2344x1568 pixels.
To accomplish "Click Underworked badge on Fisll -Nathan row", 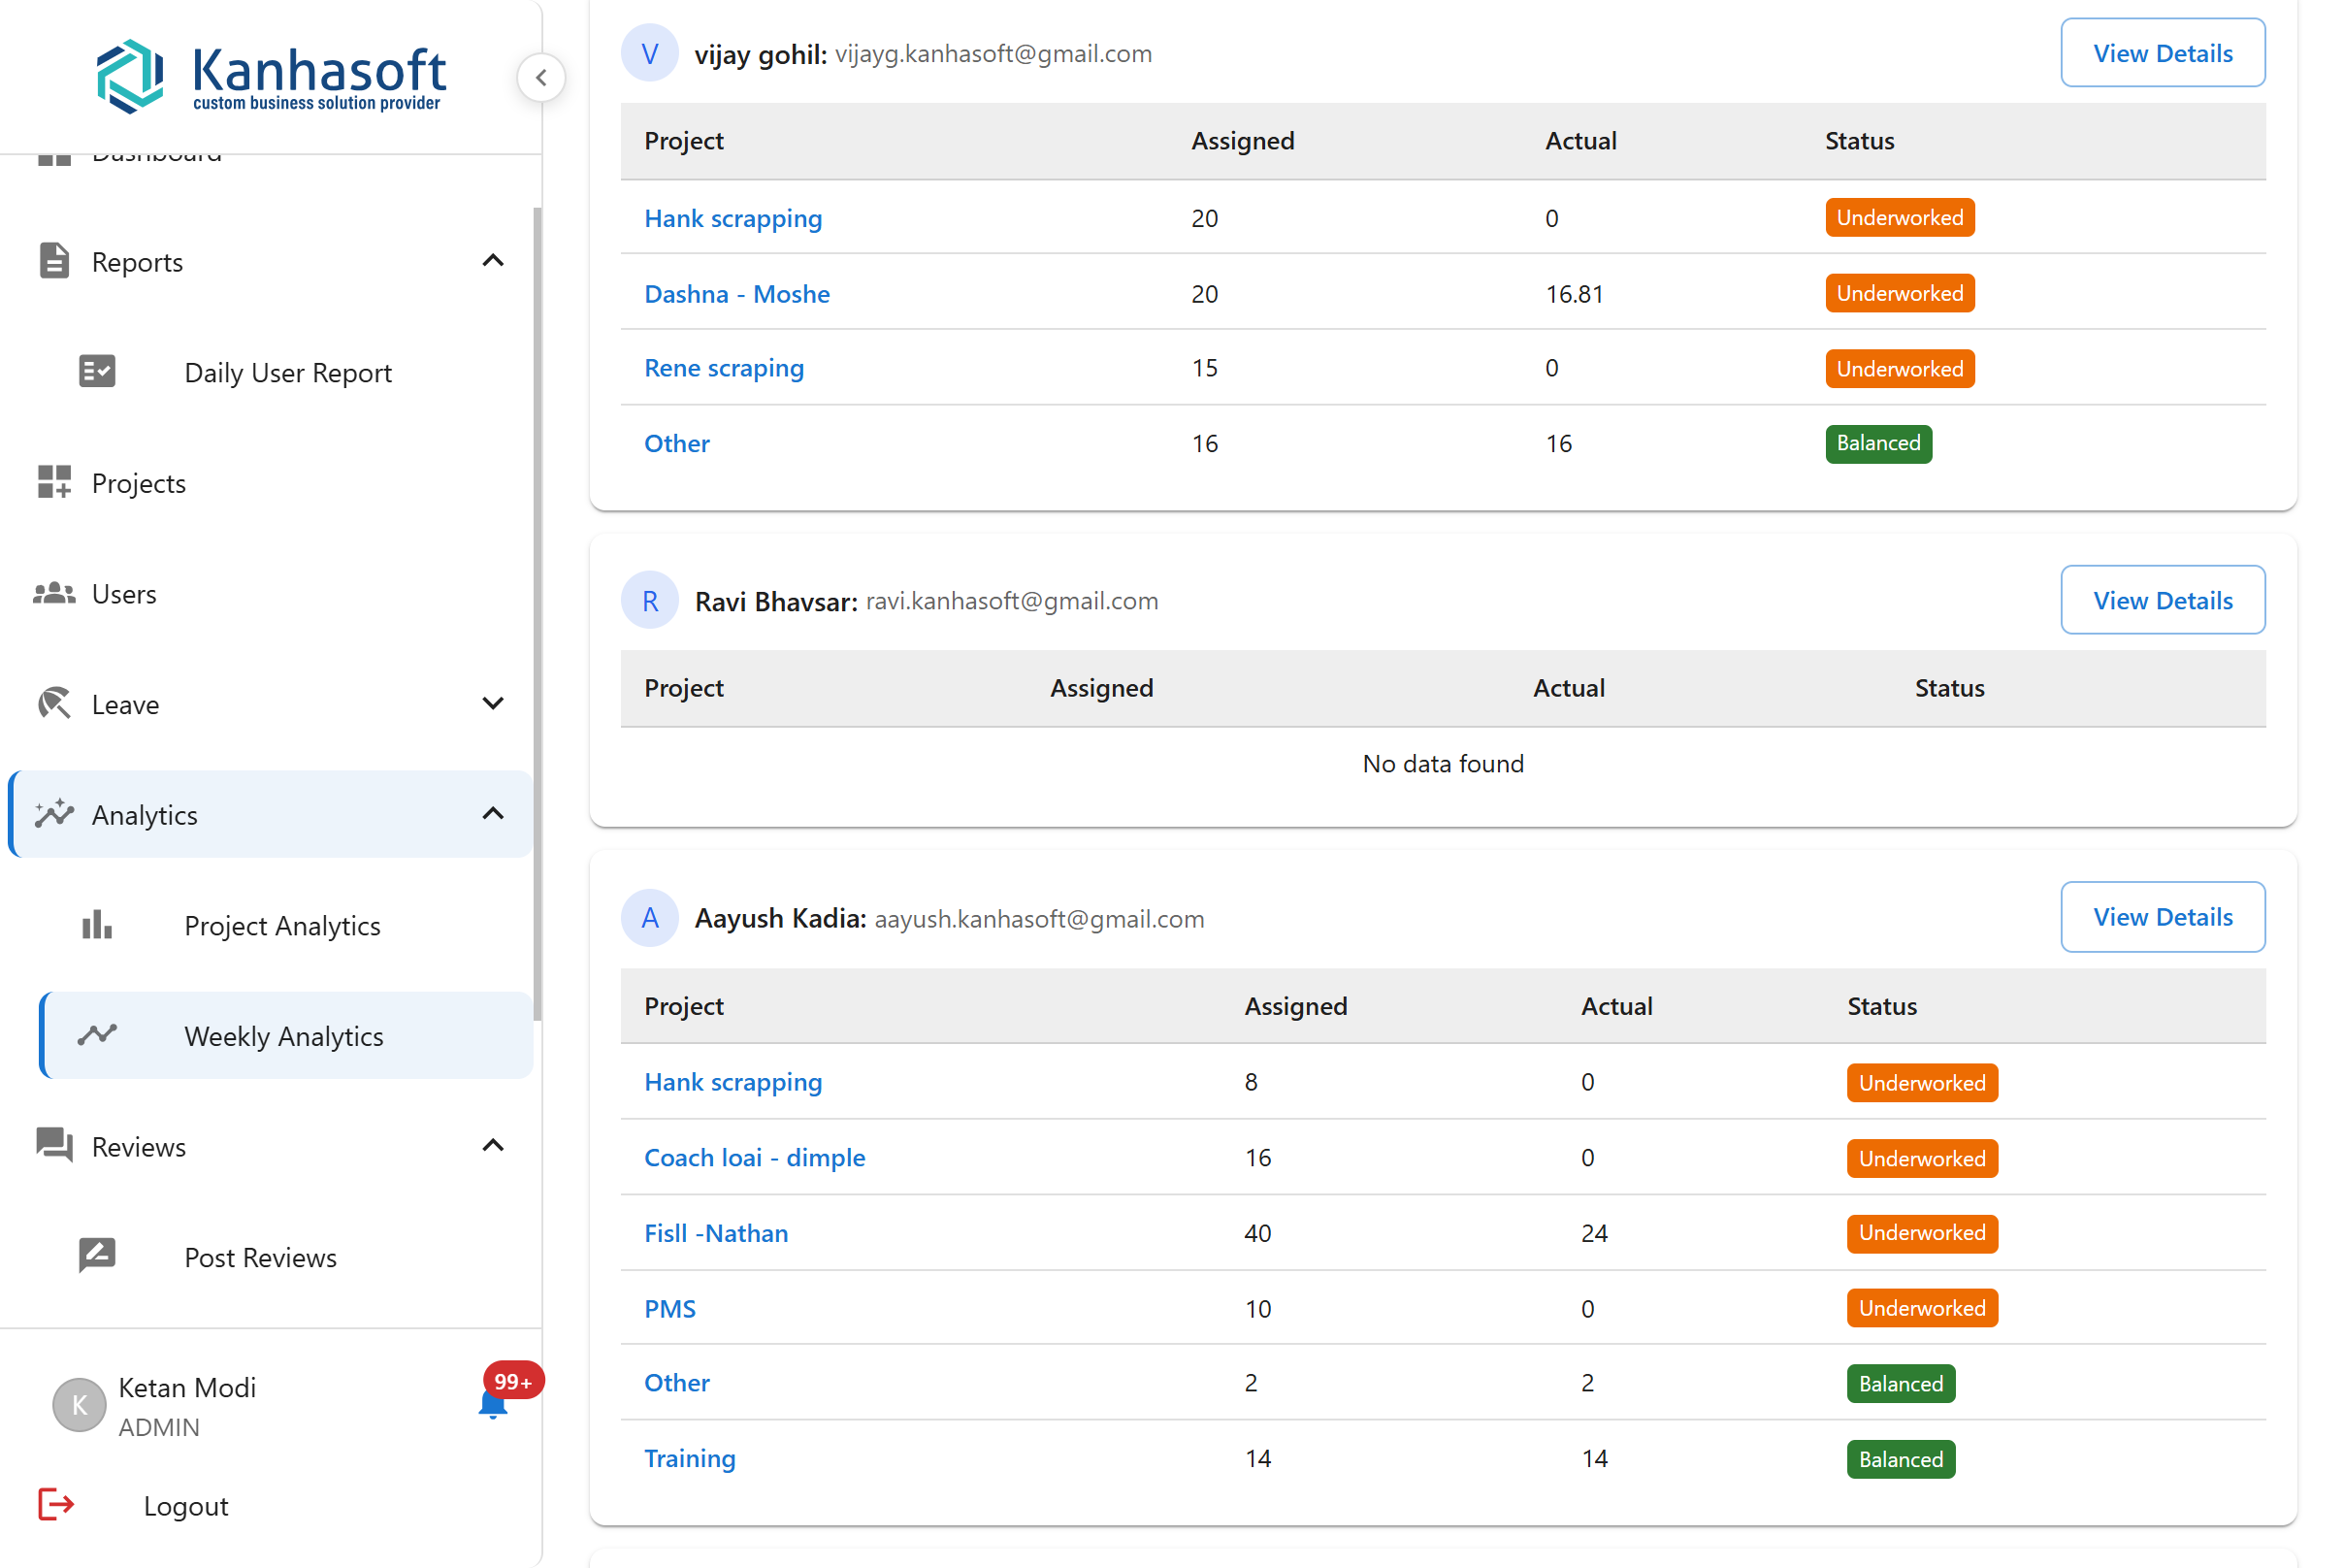I will pyautogui.click(x=1921, y=1233).
